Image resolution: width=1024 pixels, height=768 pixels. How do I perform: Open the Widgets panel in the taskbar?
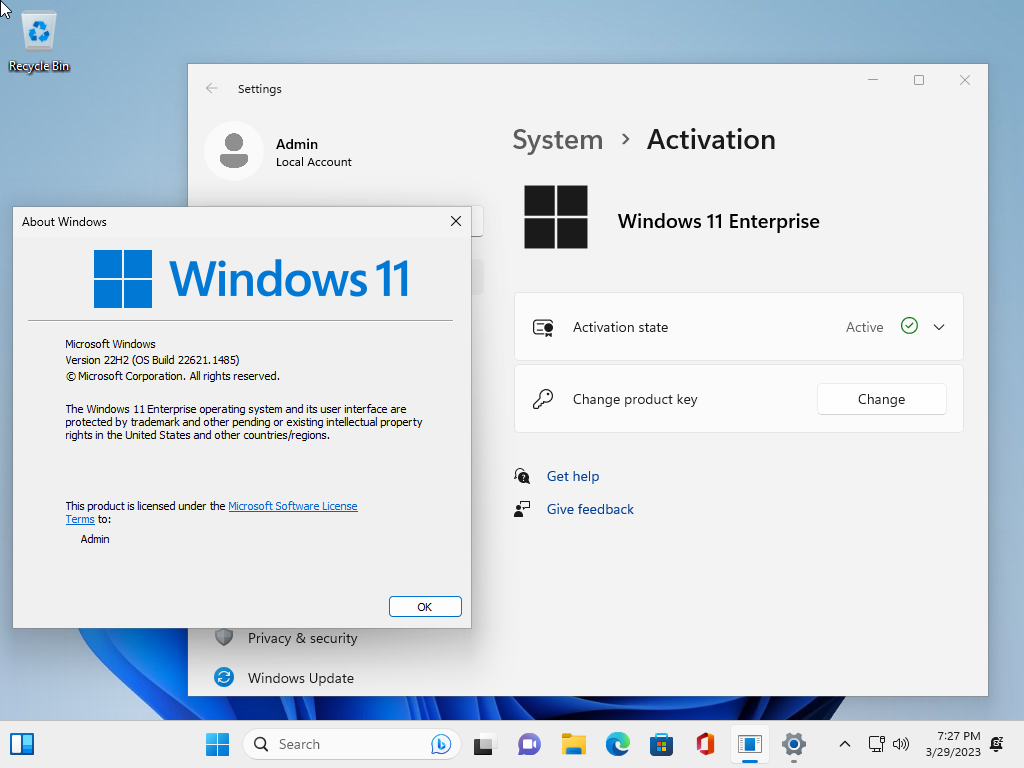22,744
